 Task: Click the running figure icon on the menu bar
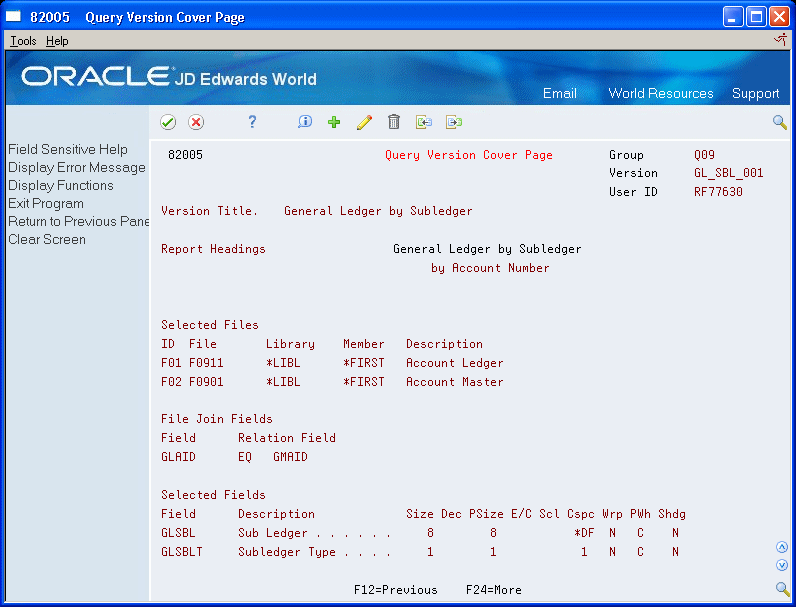click(x=780, y=40)
